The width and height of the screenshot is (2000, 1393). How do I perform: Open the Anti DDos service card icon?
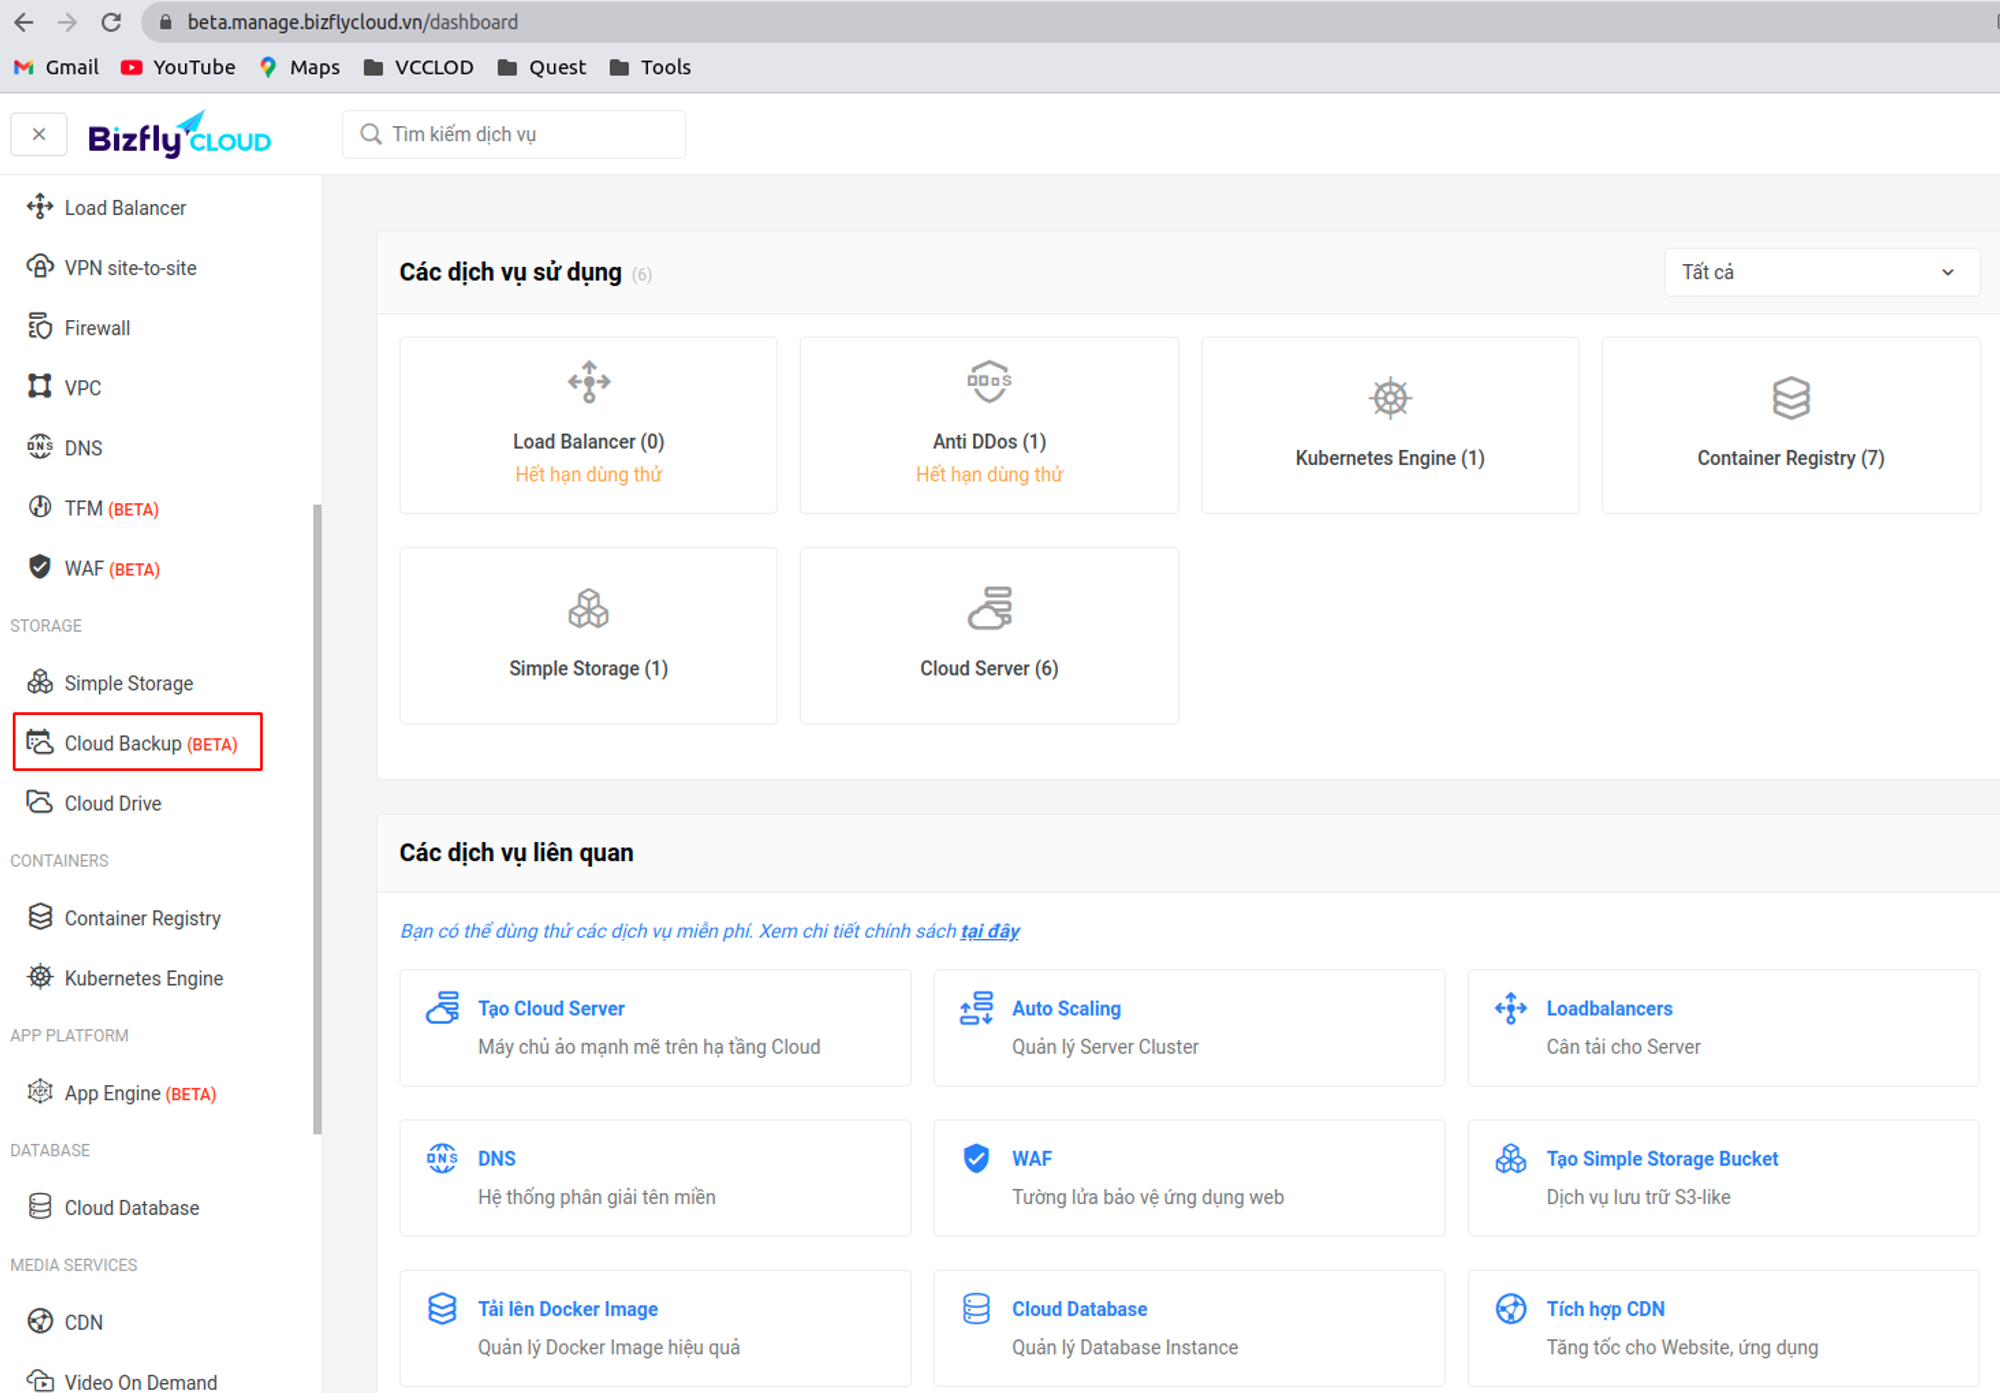(988, 381)
